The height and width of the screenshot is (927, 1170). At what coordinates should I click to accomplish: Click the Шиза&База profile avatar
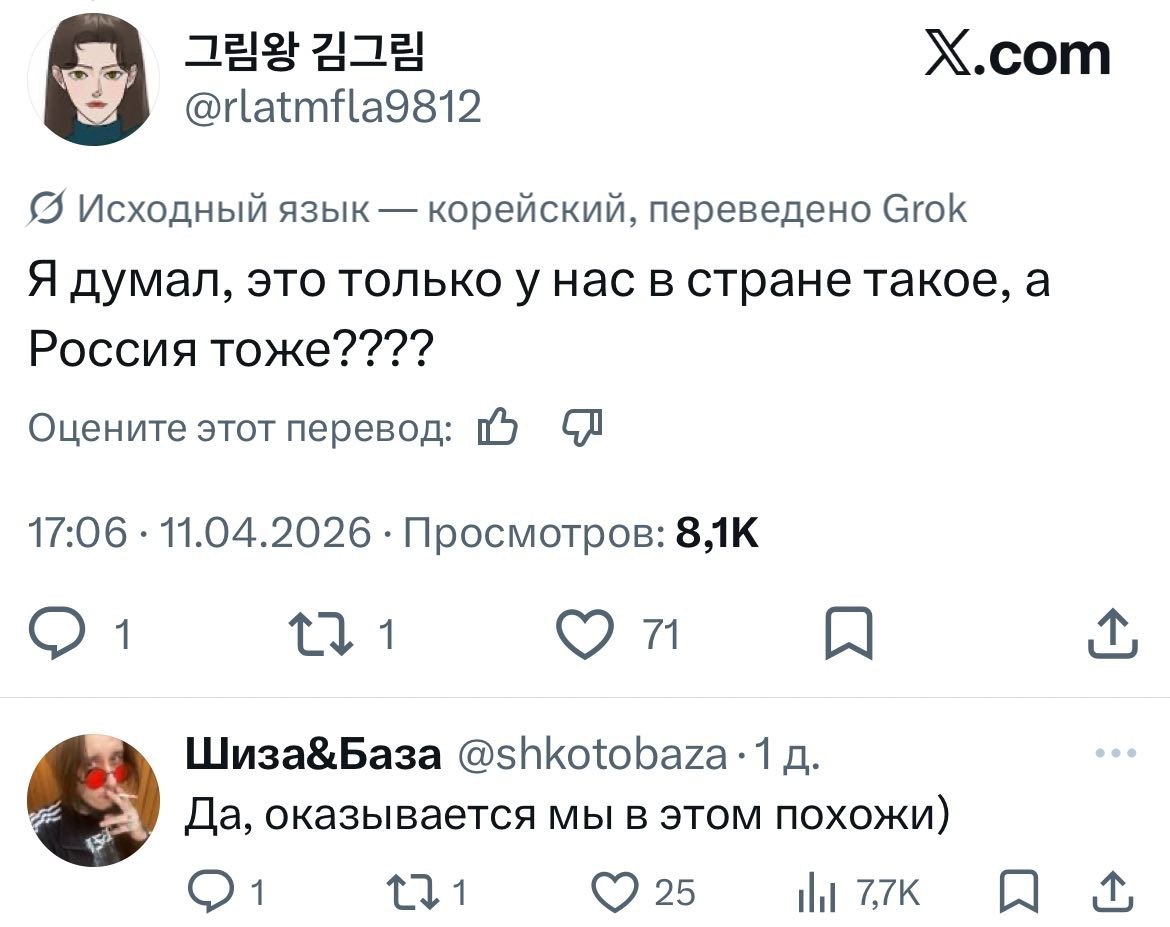click(92, 799)
